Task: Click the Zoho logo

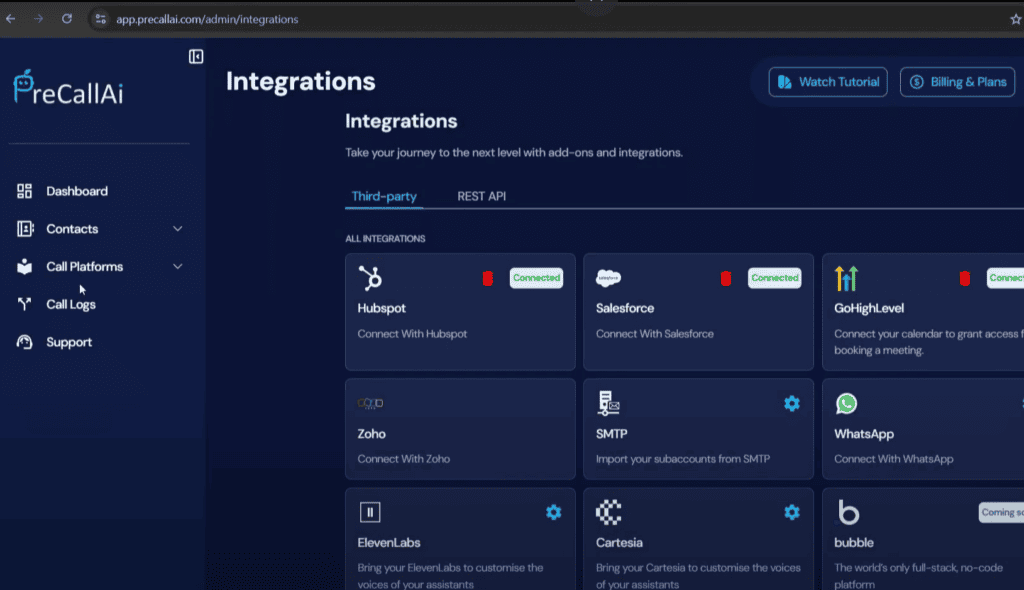Action: click(x=370, y=403)
